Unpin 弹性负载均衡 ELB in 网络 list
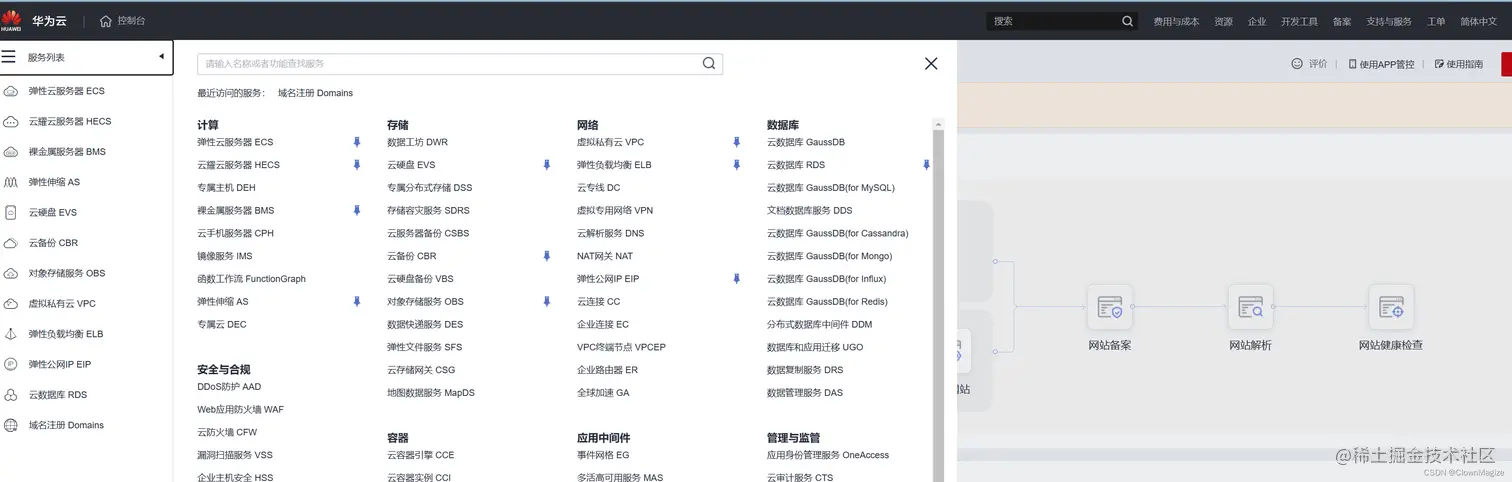The width and height of the screenshot is (1512, 482). [x=737, y=165]
